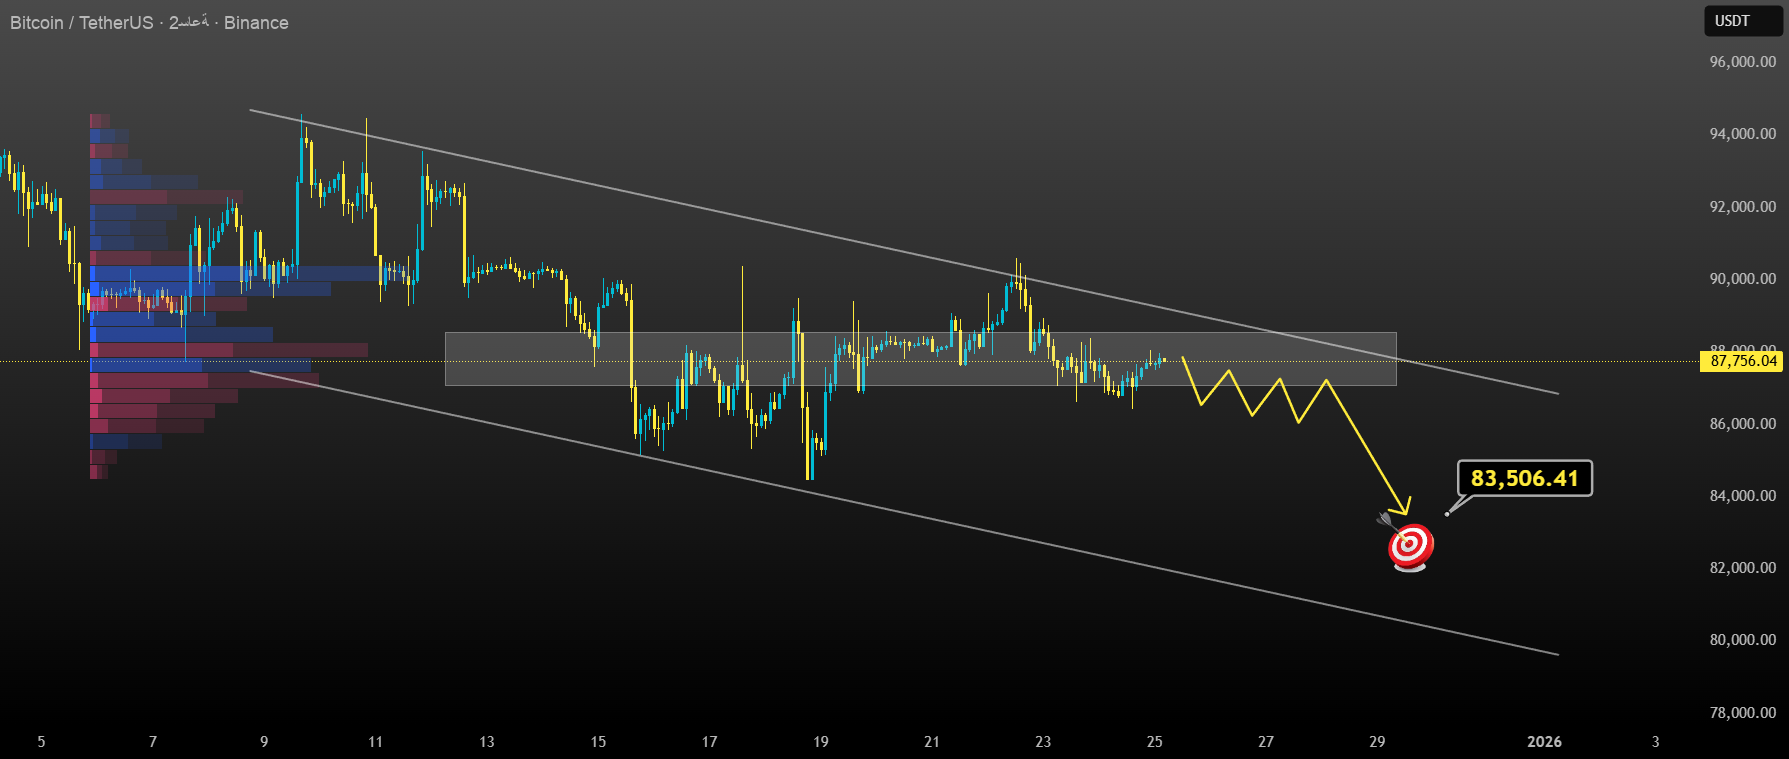The height and width of the screenshot is (759, 1789).
Task: Click the 96,000.00 price axis label
Action: pos(1742,62)
